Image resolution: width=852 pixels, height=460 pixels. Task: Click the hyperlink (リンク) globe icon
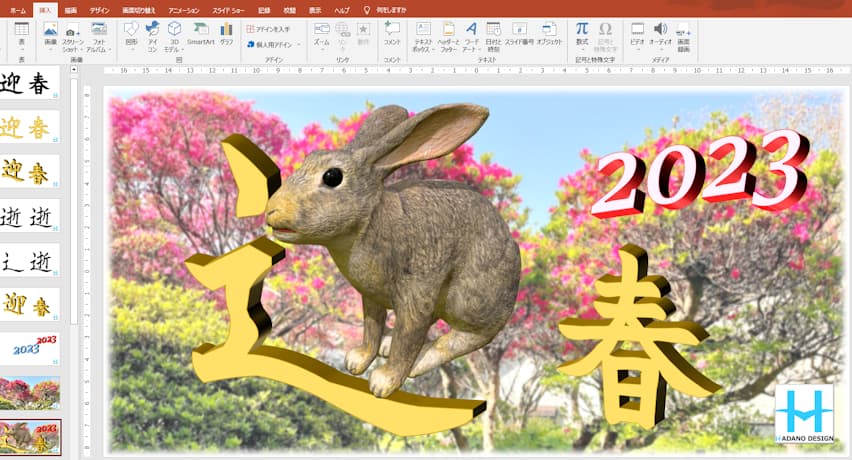[x=342, y=29]
